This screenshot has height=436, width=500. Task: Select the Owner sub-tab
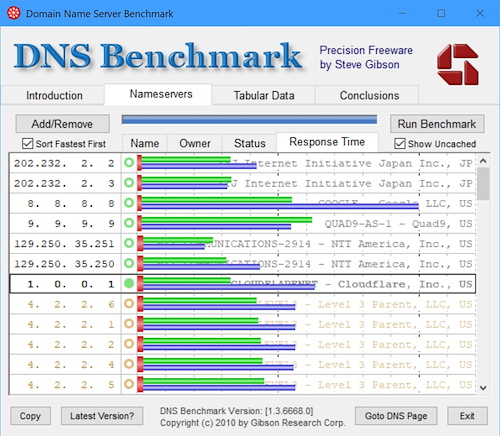(195, 143)
